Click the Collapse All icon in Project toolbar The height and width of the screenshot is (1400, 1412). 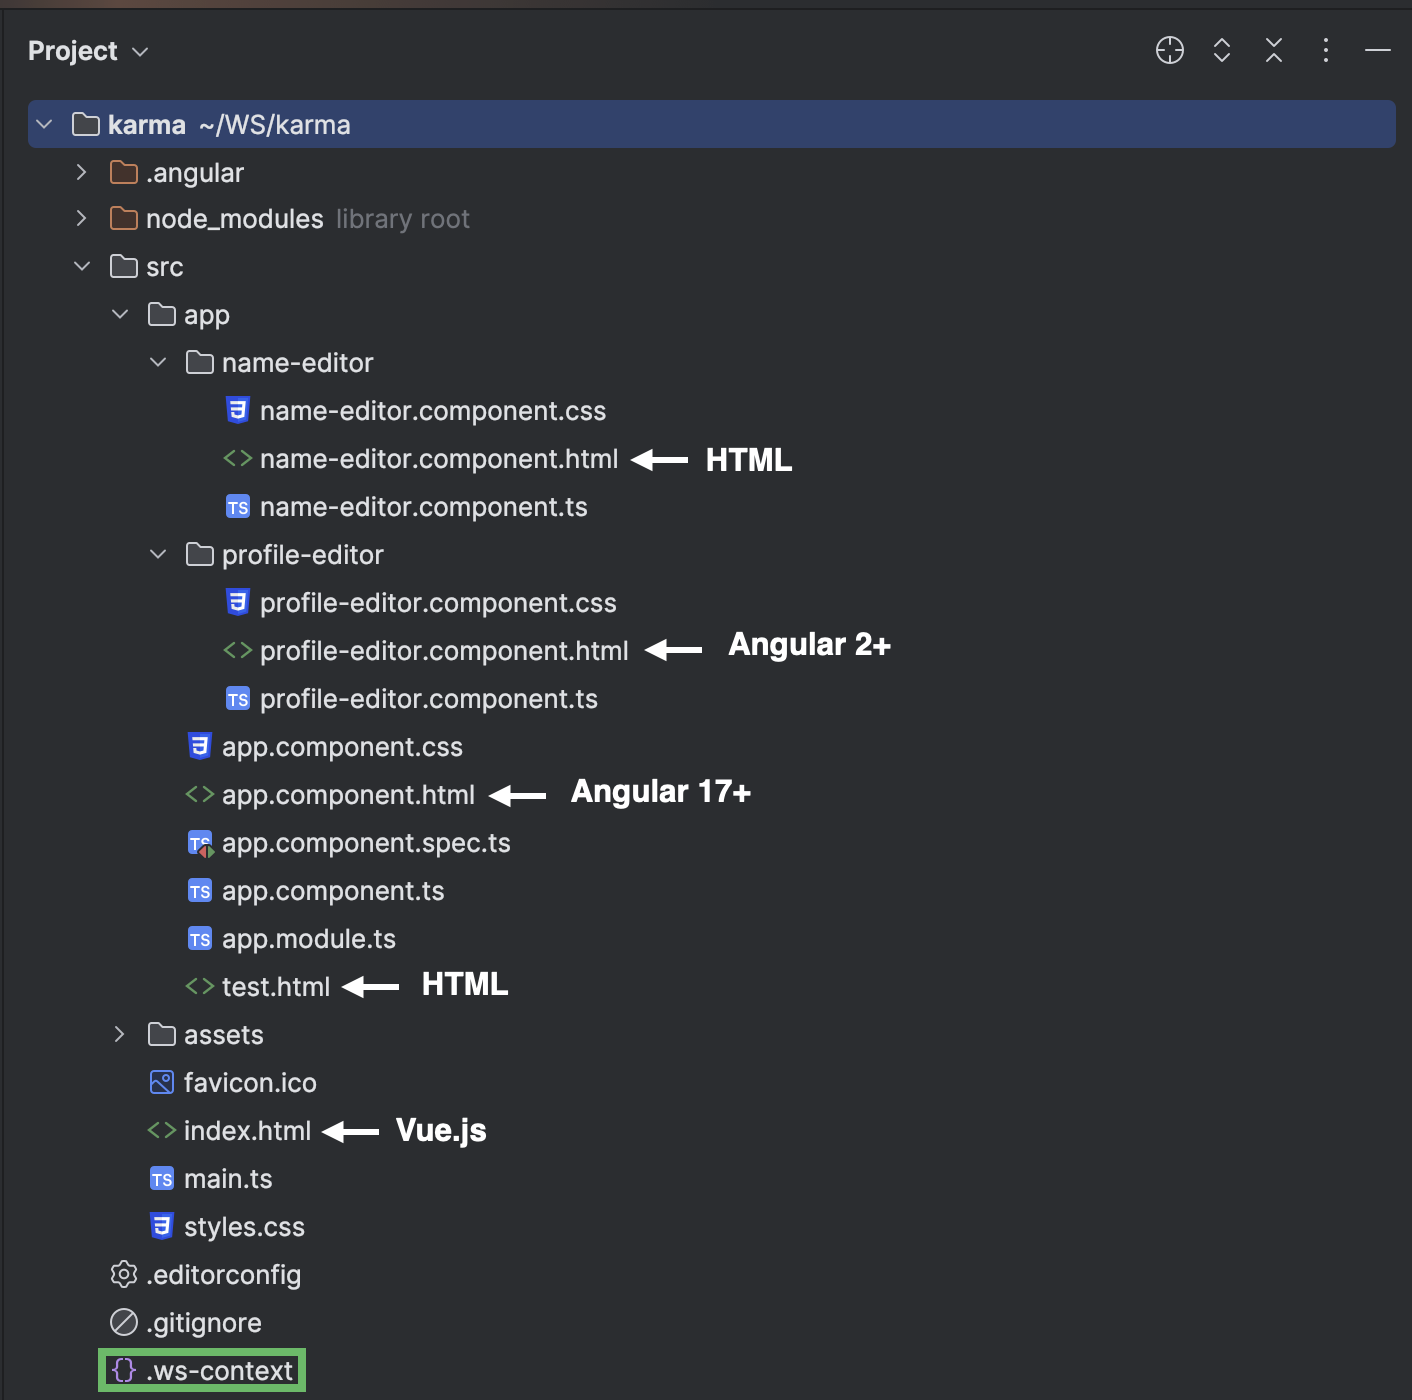pyautogui.click(x=1273, y=50)
